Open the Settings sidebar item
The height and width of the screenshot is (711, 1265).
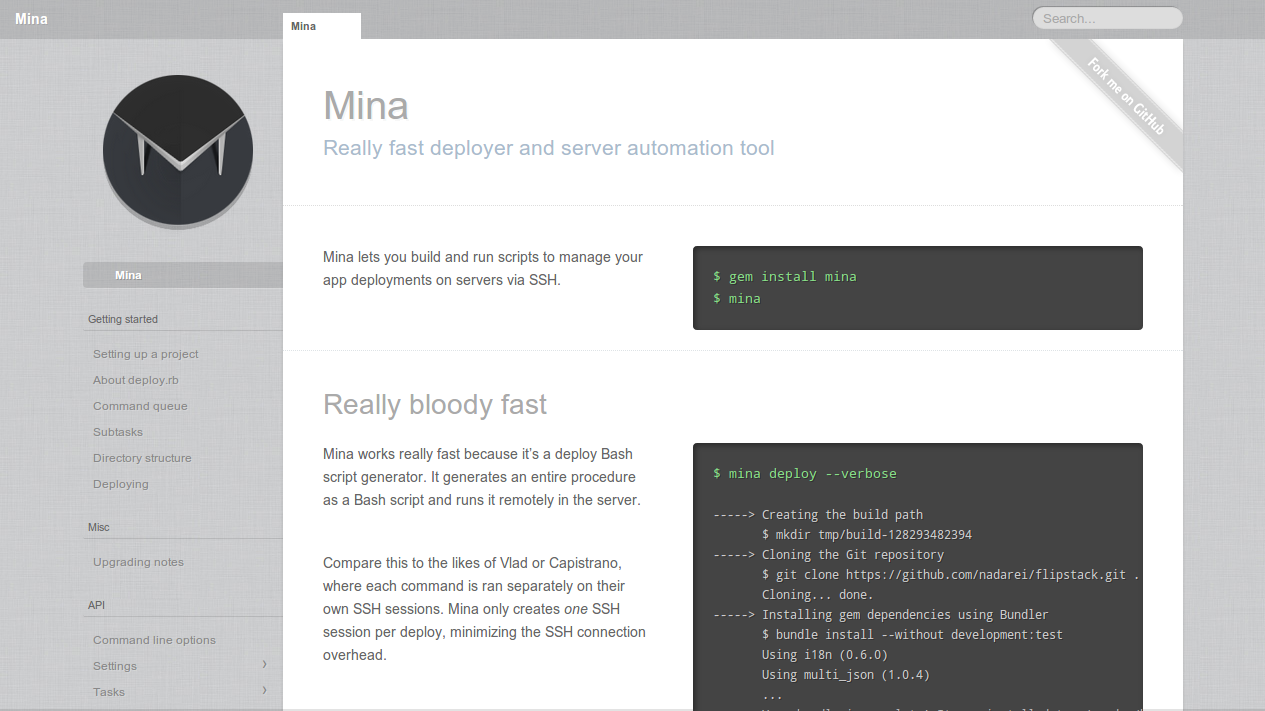tap(115, 666)
